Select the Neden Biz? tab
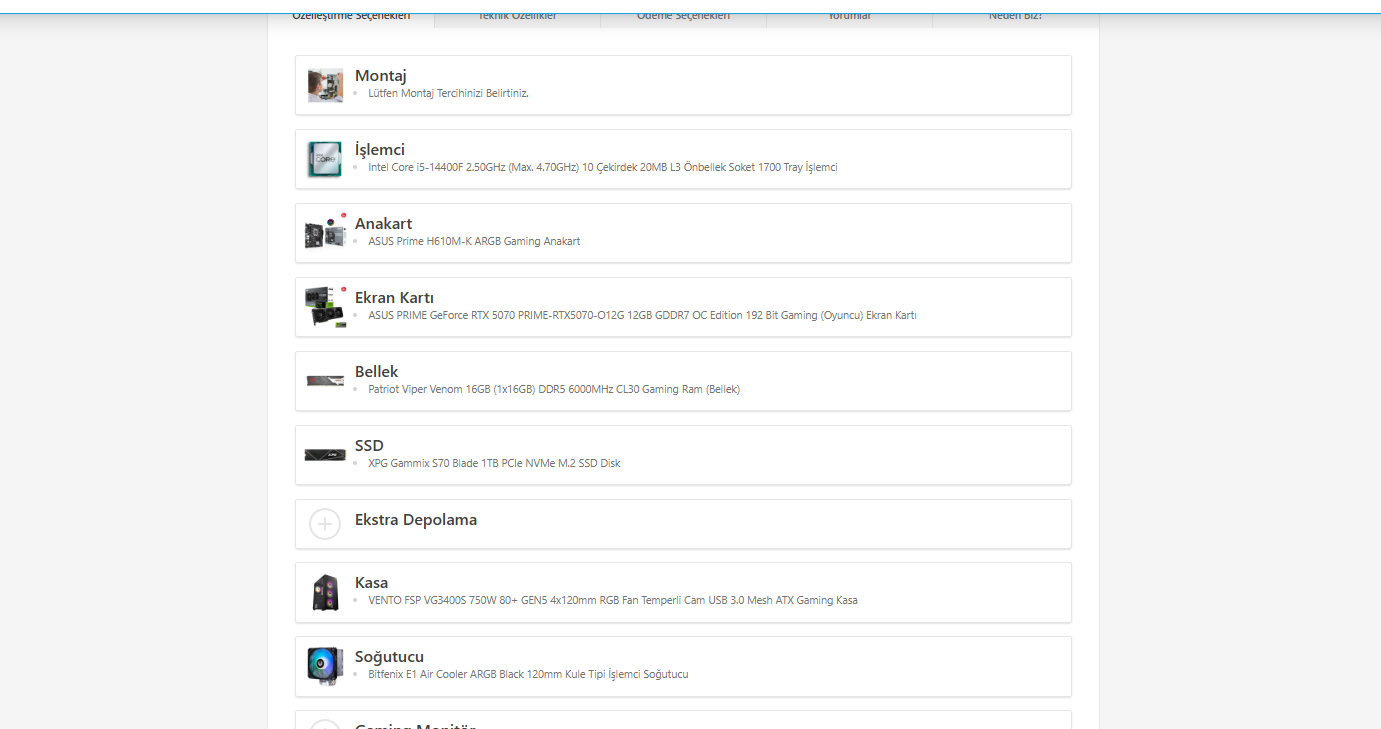 1015,16
